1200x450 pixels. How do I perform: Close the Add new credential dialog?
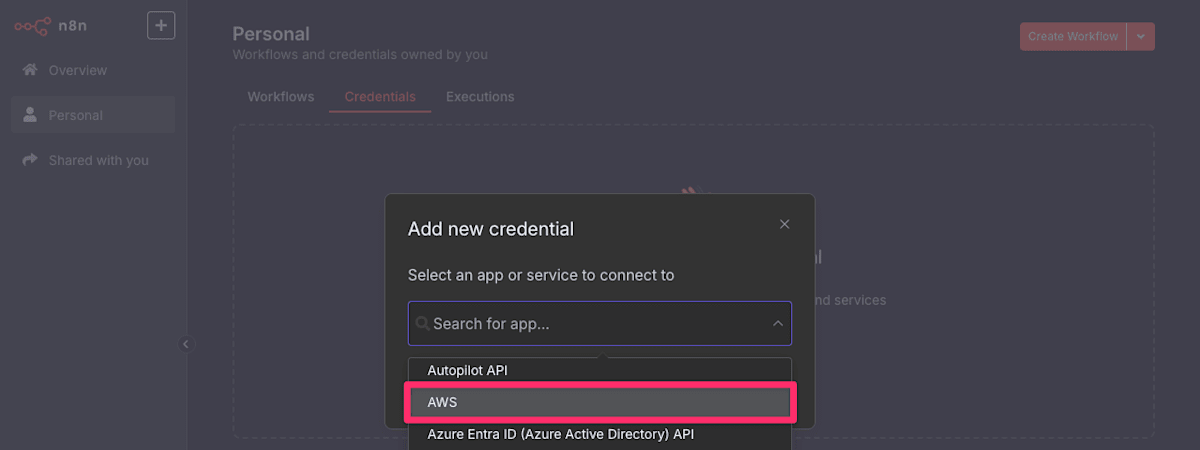click(785, 224)
